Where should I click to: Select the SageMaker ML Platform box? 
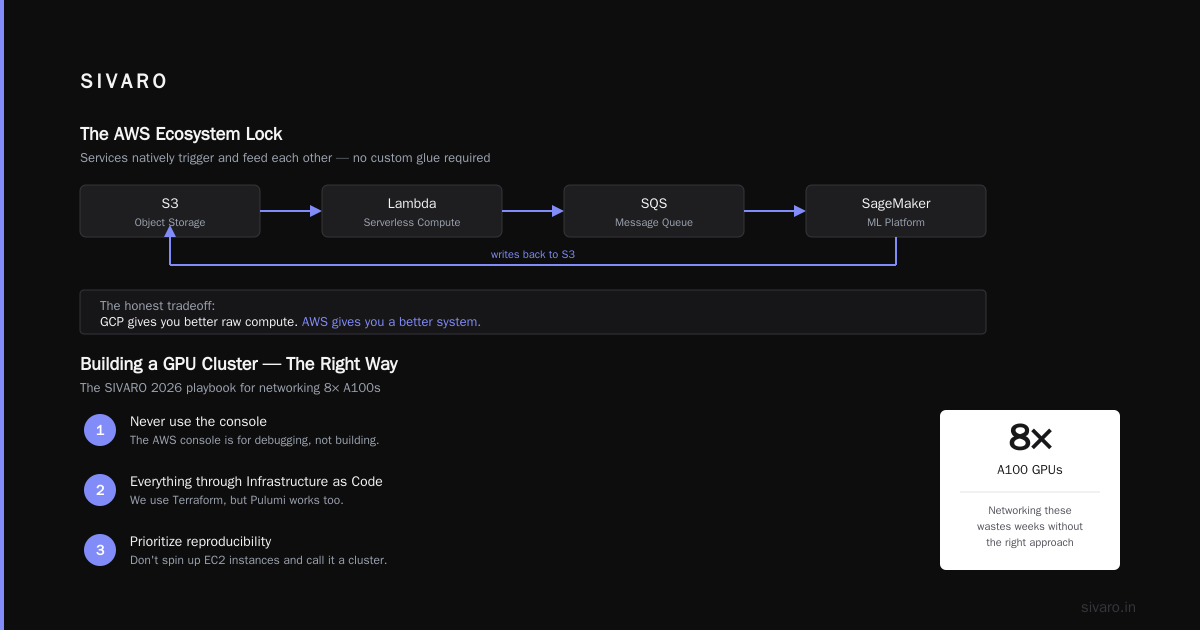pyautogui.click(x=896, y=211)
